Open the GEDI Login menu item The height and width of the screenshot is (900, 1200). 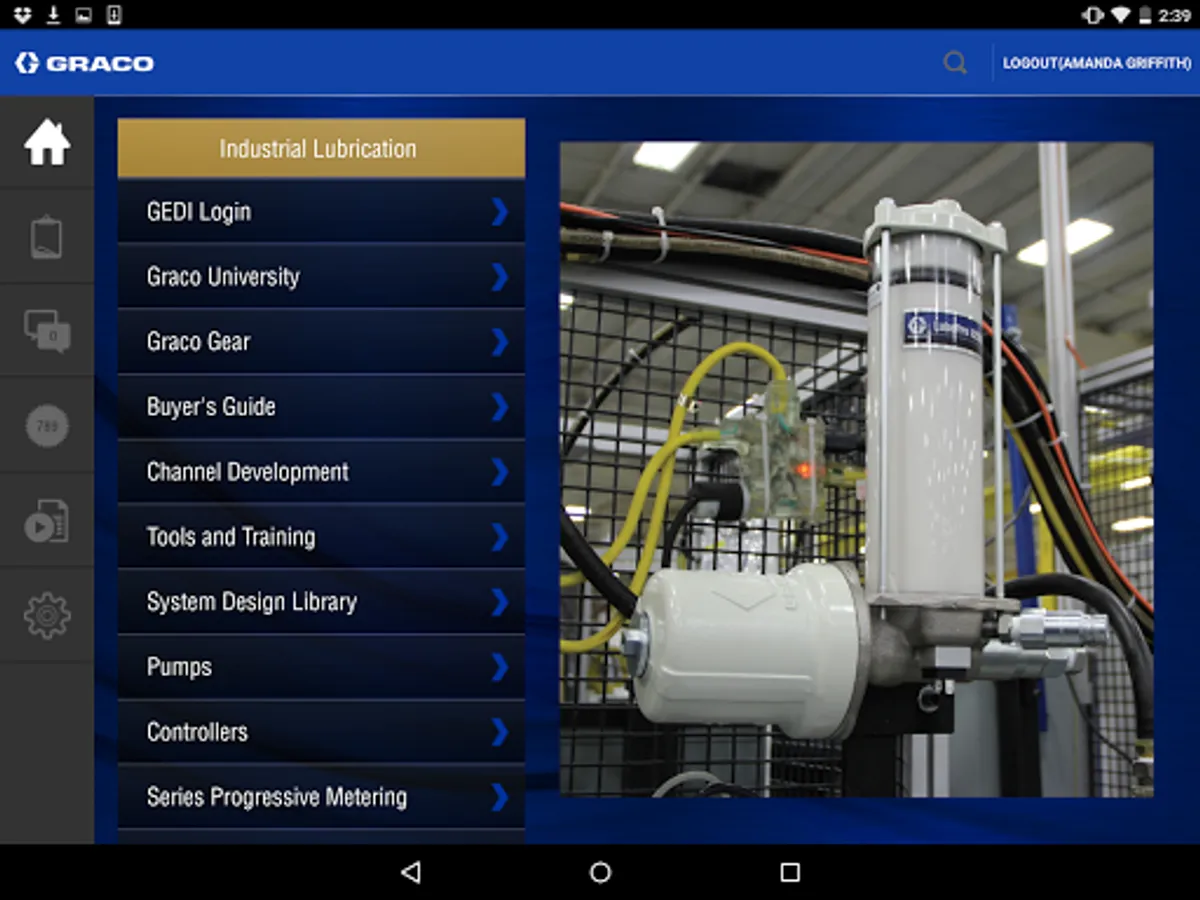(x=321, y=211)
